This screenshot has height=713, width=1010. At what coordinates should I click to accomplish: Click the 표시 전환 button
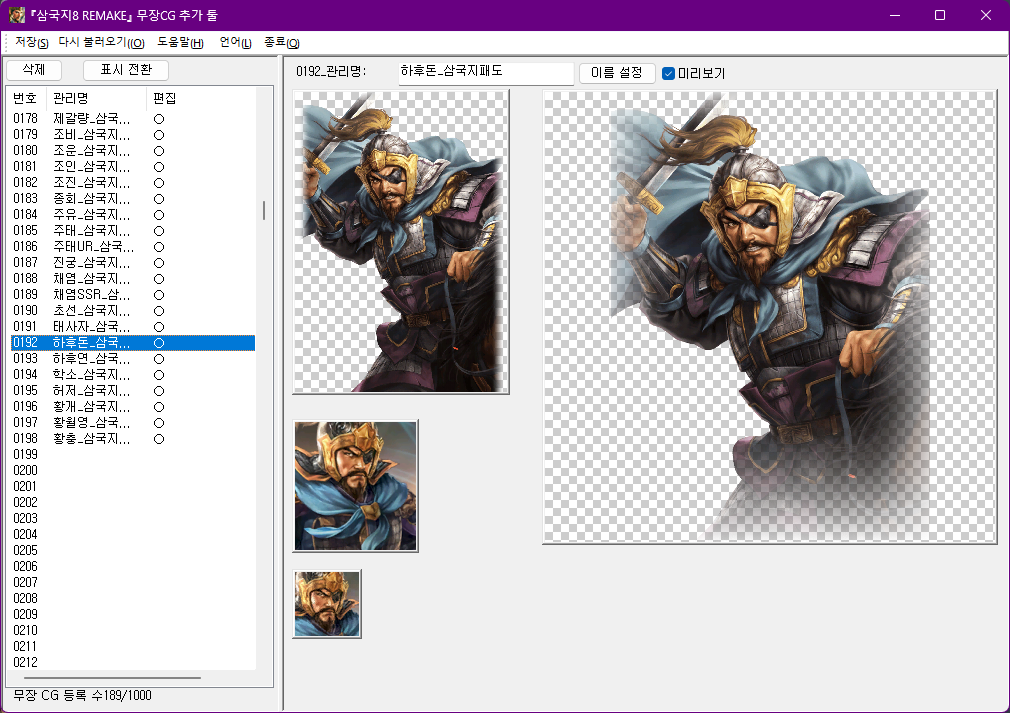coord(126,70)
